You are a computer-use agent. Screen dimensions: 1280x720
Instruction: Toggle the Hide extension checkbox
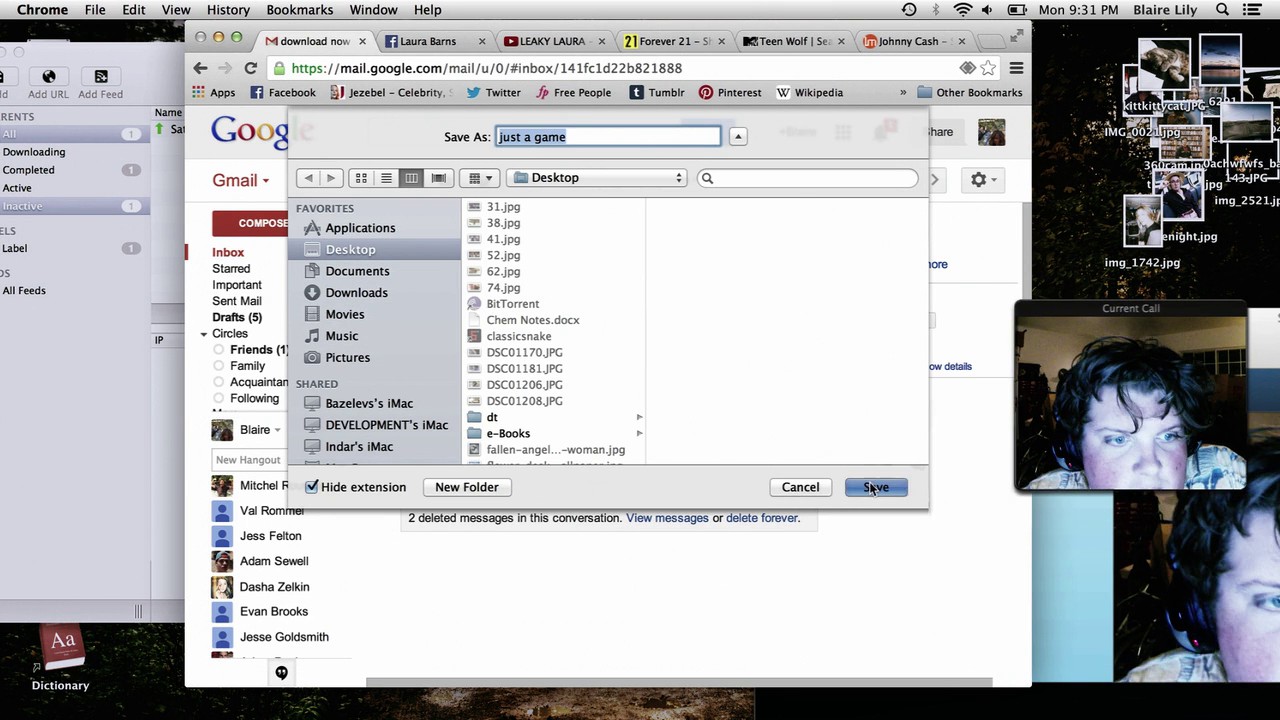click(312, 487)
